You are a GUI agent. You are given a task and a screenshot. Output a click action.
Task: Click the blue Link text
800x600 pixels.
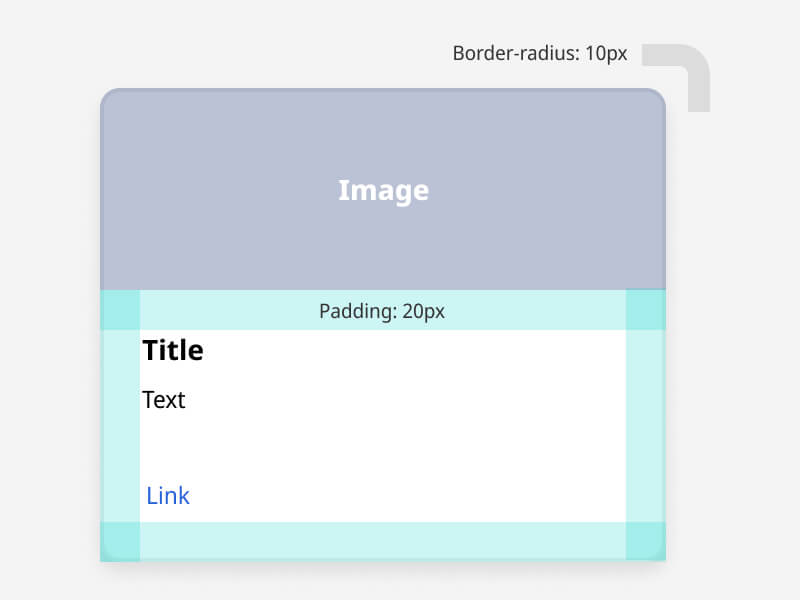[168, 496]
